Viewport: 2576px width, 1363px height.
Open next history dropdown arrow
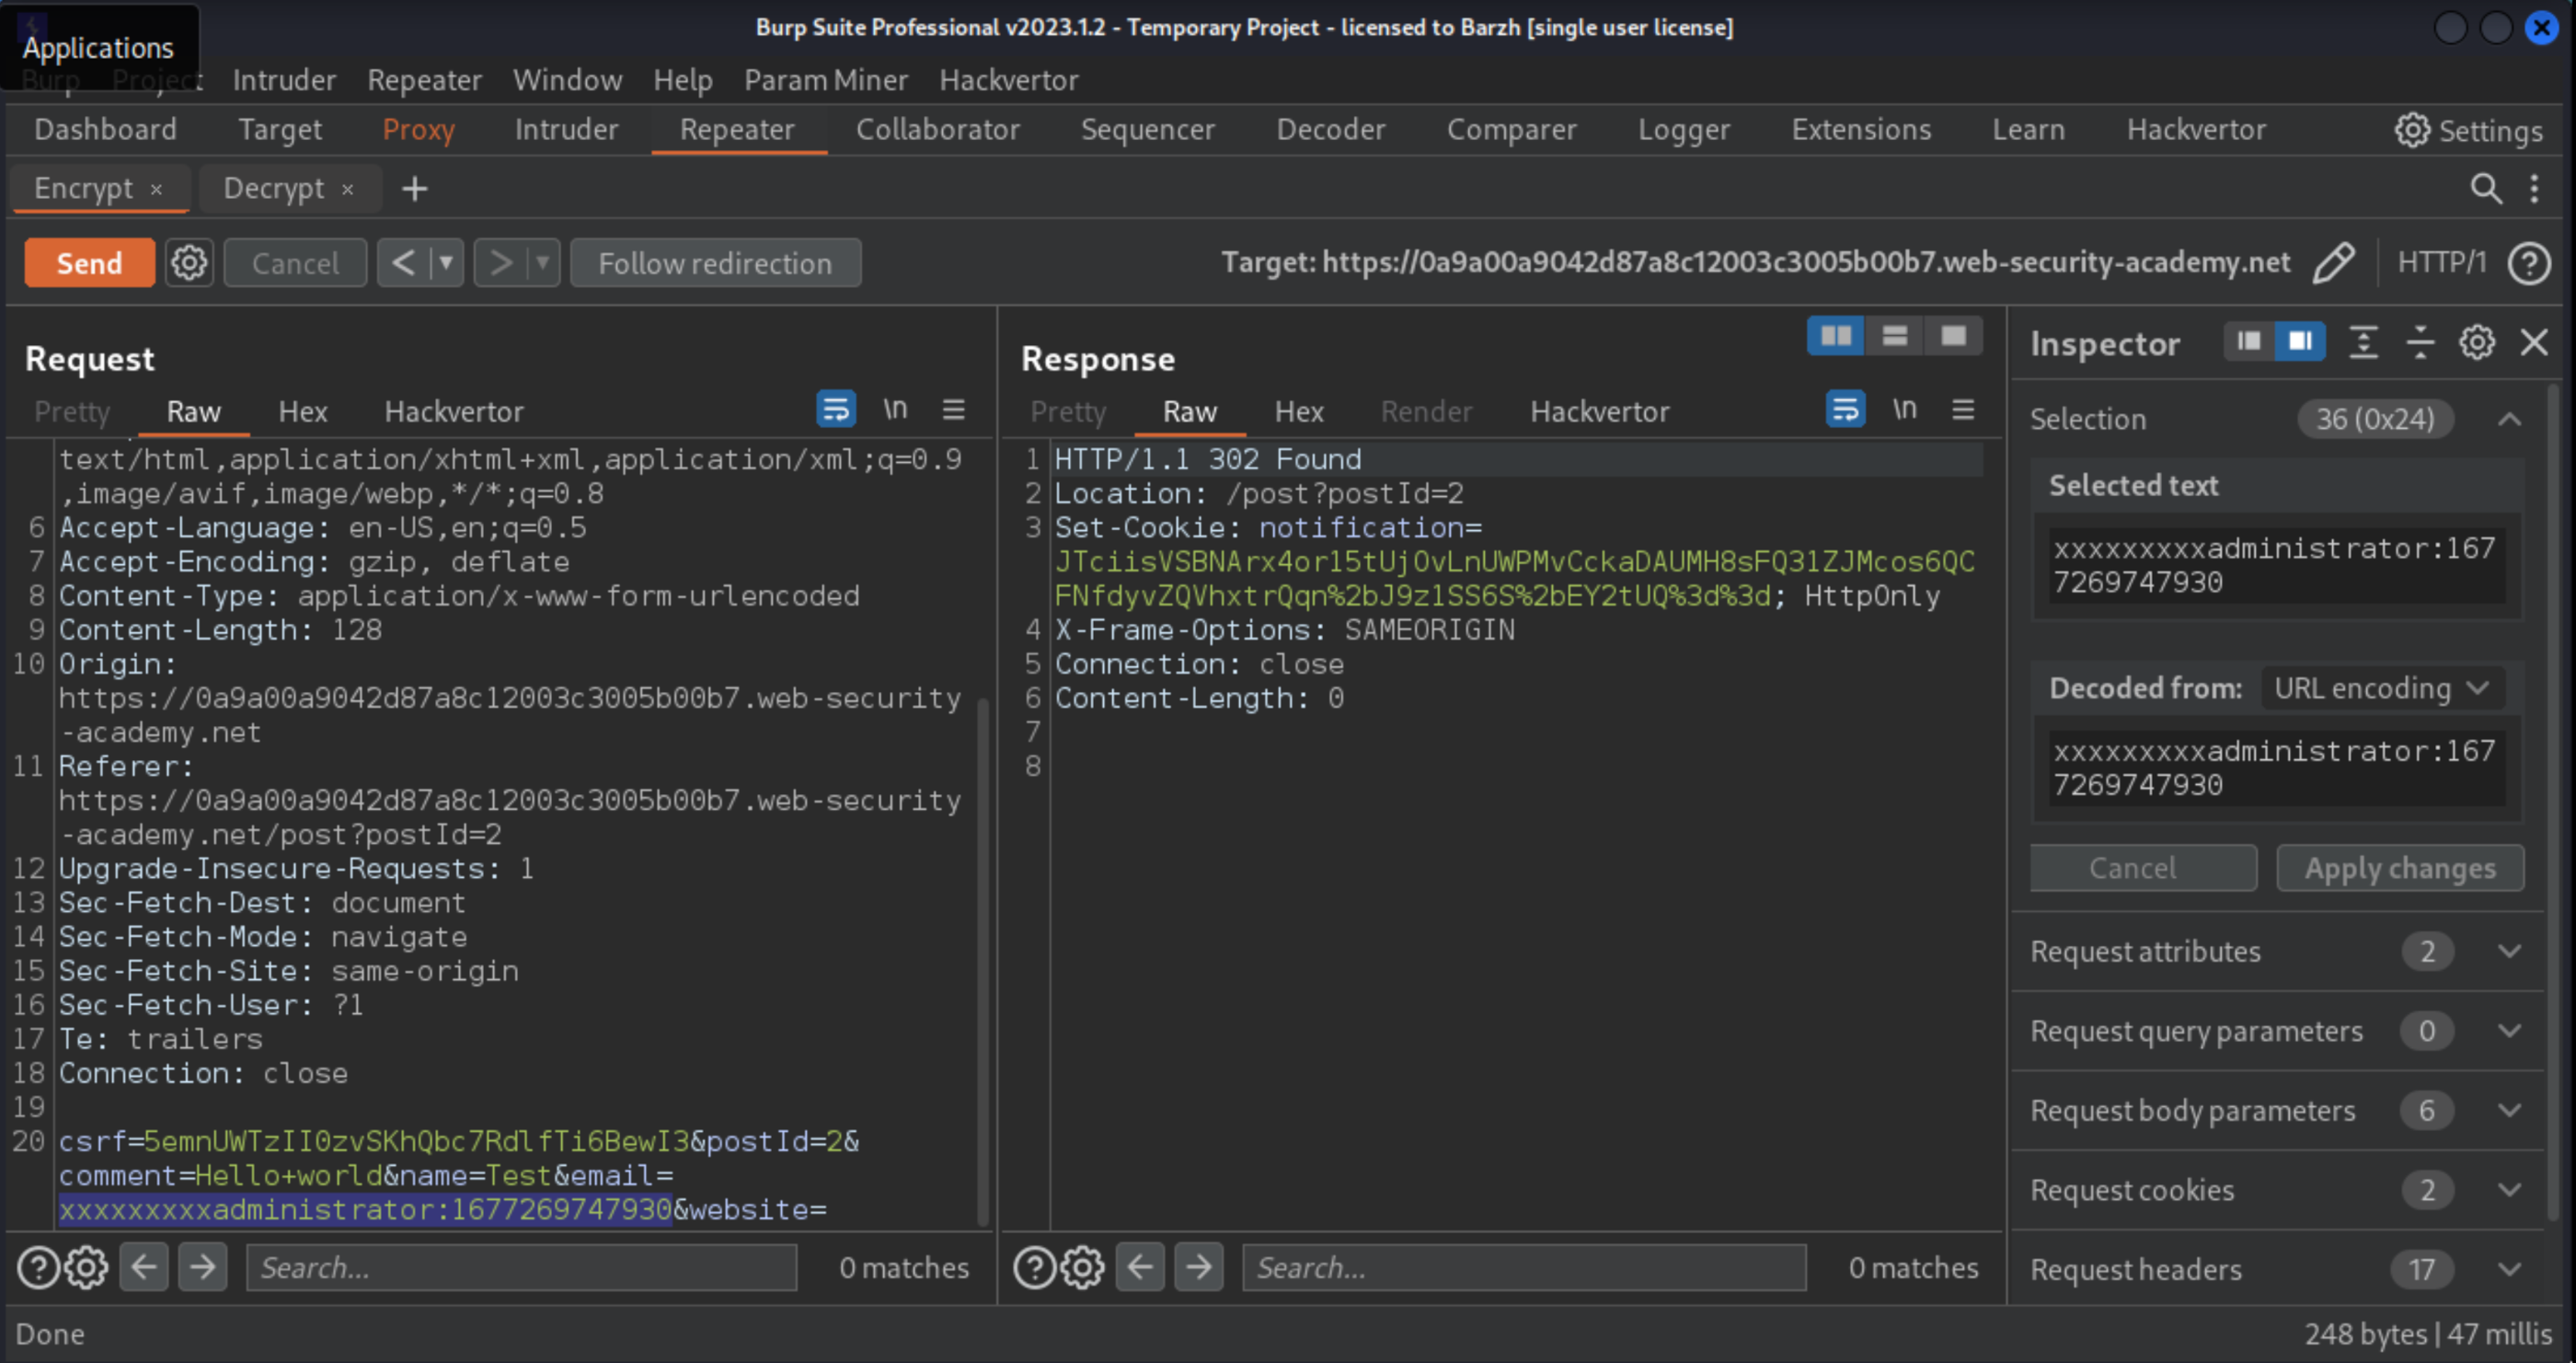(543, 263)
